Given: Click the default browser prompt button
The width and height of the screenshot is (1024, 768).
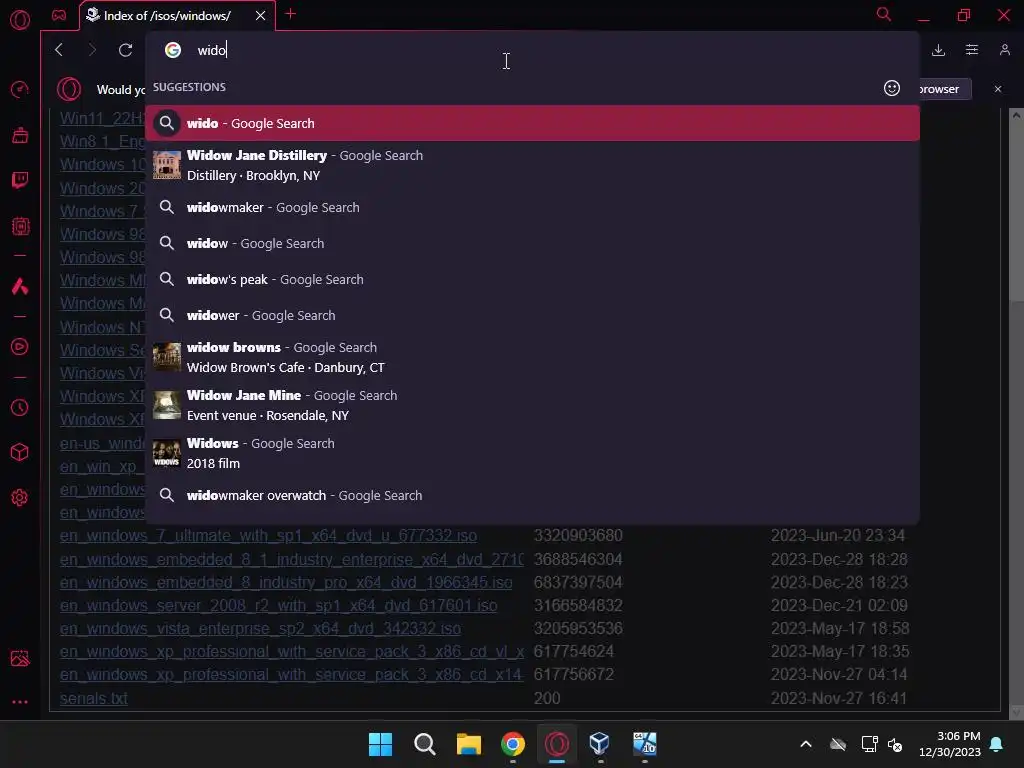Looking at the screenshot, I should point(944,89).
